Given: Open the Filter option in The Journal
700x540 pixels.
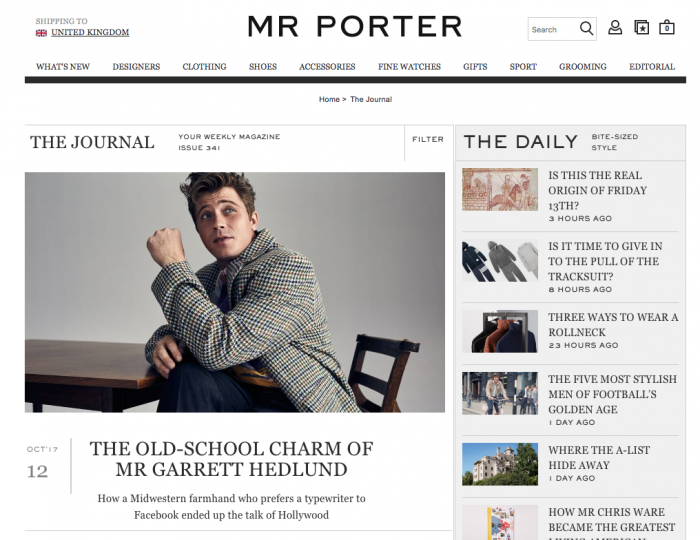Looking at the screenshot, I should (428, 139).
